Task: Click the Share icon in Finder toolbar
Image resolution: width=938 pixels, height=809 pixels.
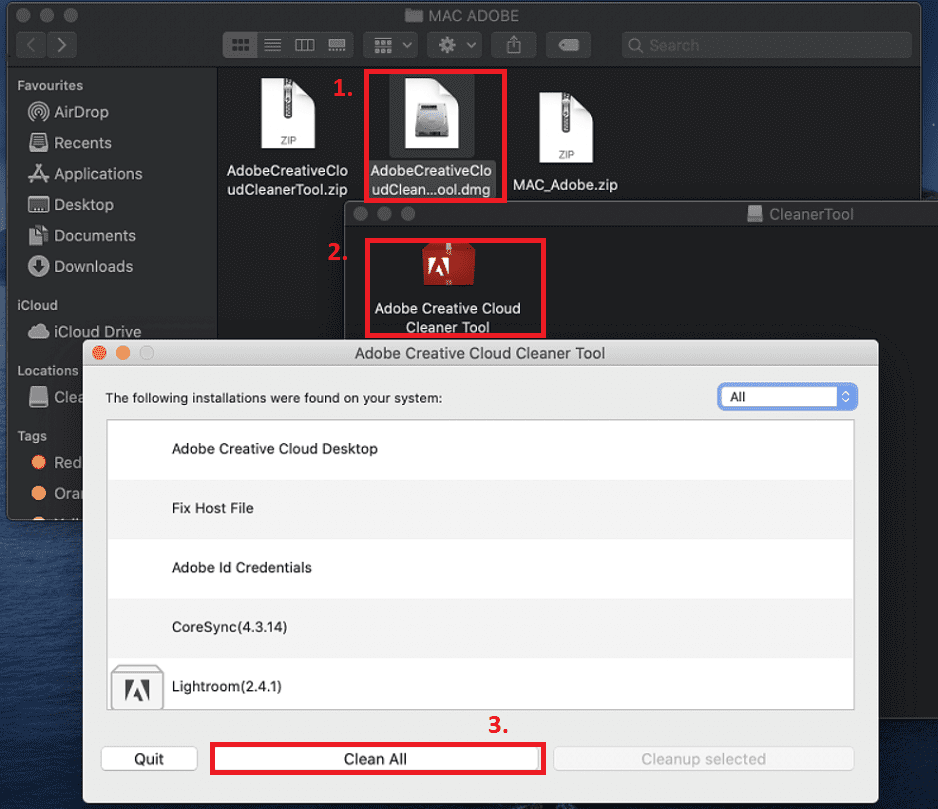Action: click(515, 45)
